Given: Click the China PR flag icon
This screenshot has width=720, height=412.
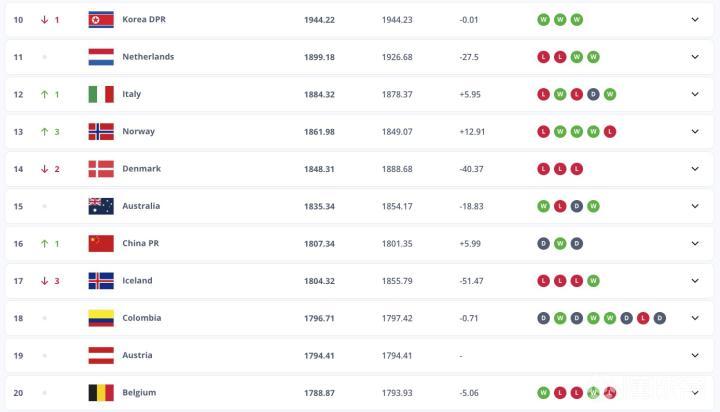Looking at the screenshot, I should 101,243.
